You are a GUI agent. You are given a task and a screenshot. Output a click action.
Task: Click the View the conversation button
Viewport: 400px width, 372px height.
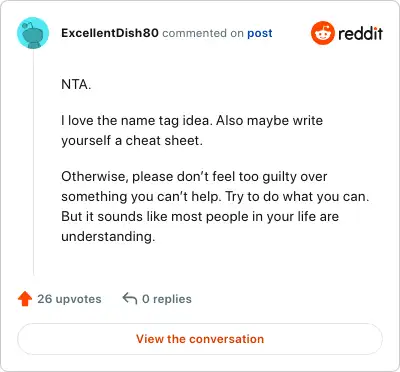pos(200,339)
